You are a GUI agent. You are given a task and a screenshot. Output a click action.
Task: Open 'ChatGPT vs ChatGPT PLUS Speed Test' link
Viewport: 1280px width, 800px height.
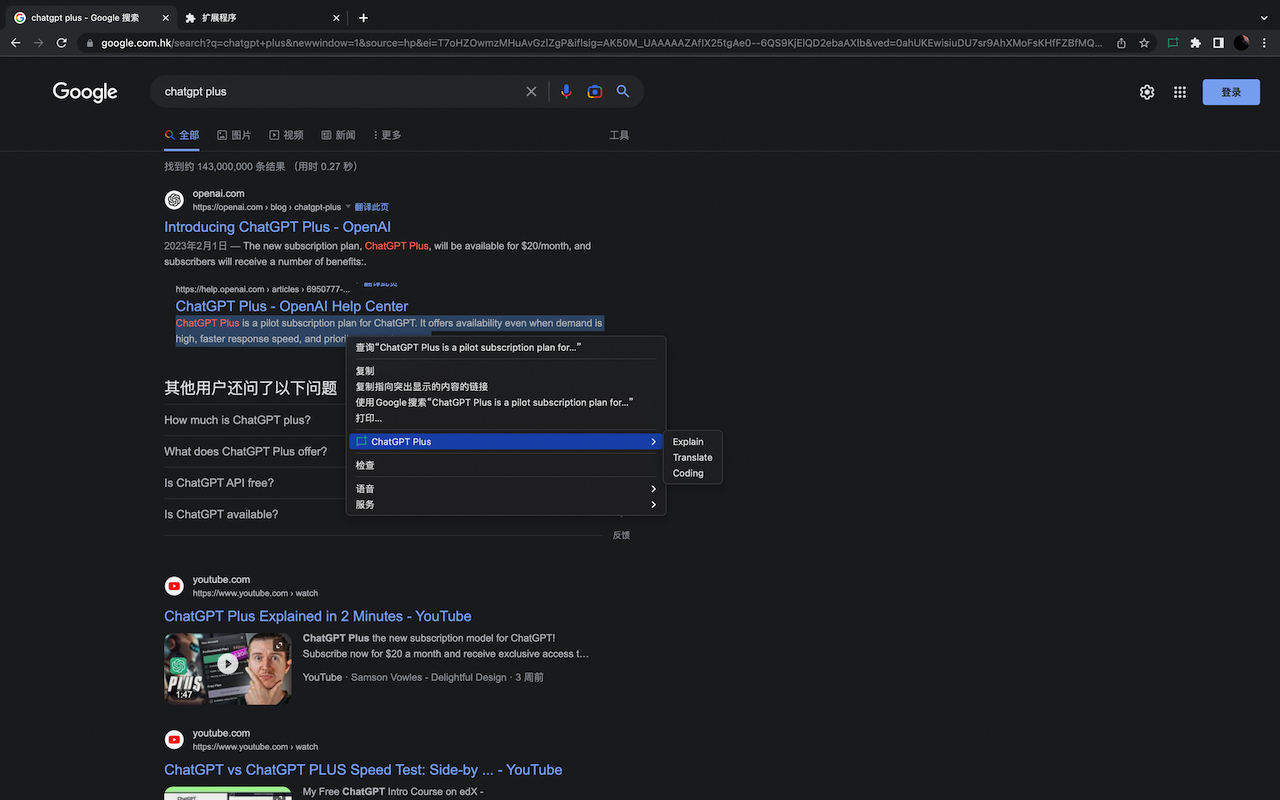click(x=363, y=770)
